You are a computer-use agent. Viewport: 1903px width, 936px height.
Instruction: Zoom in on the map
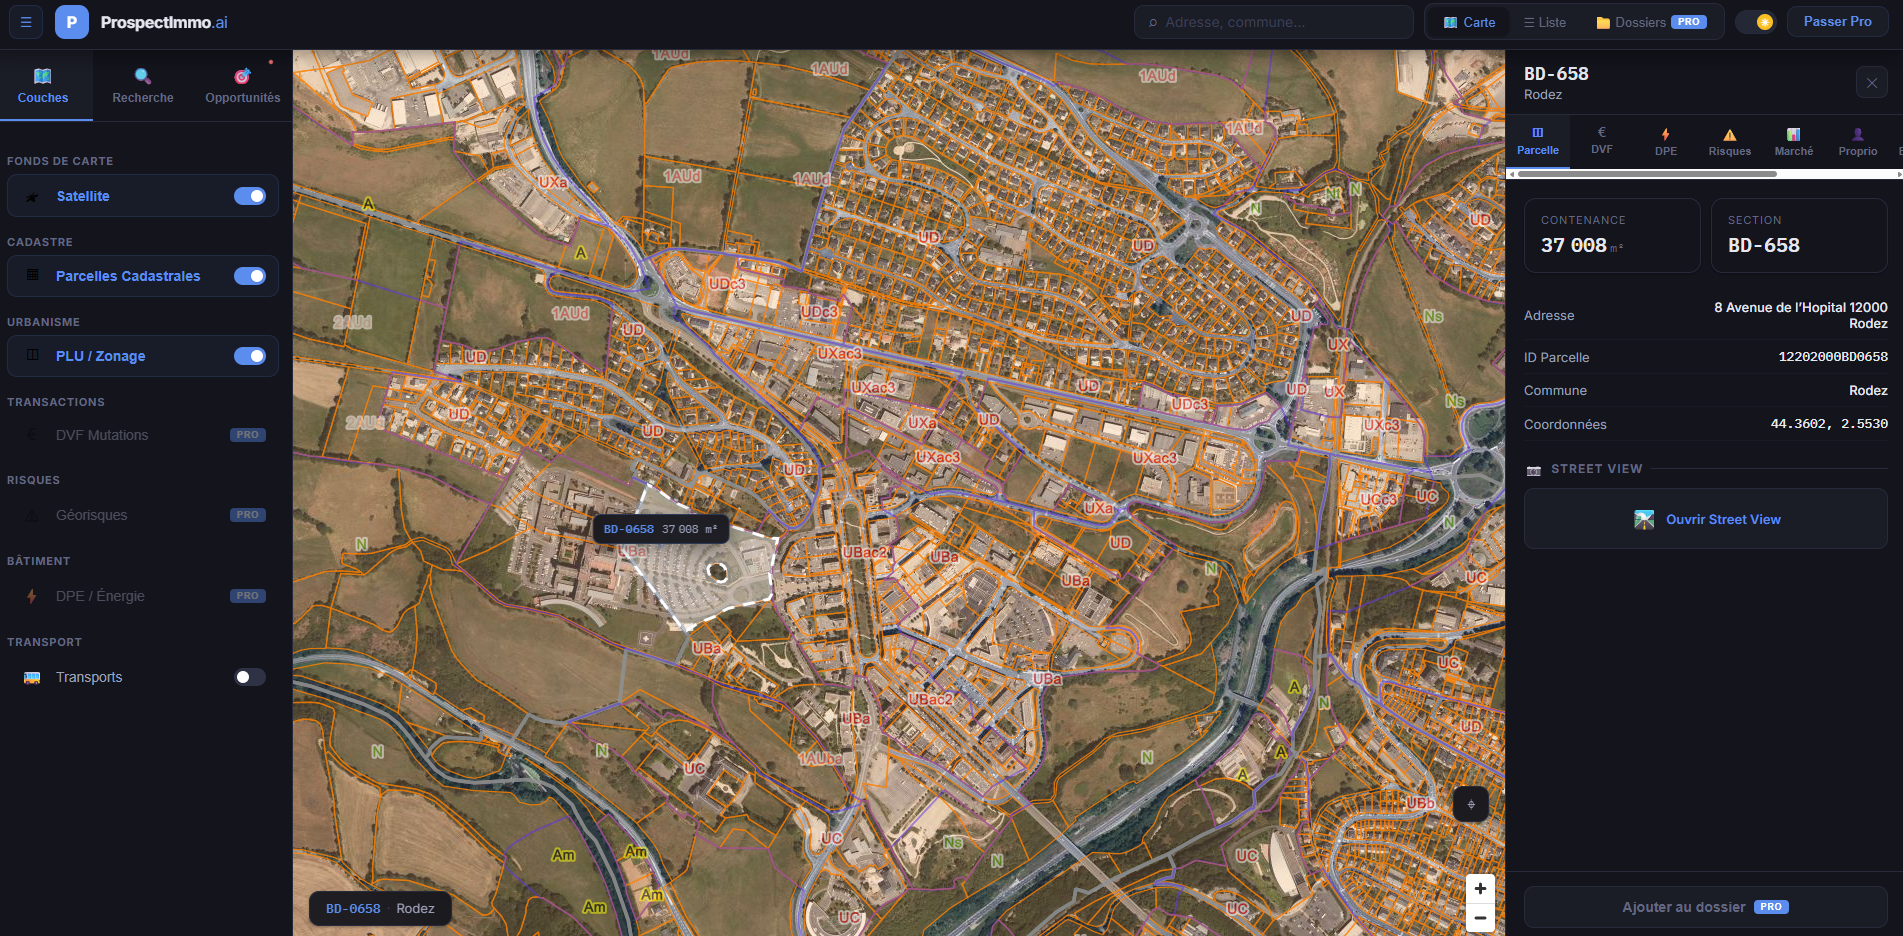[1480, 889]
